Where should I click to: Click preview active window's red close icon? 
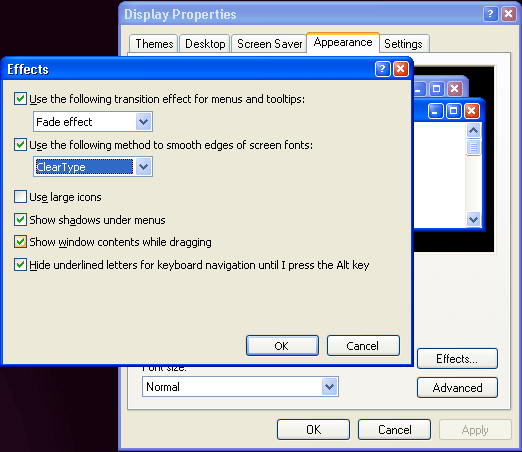coord(472,111)
